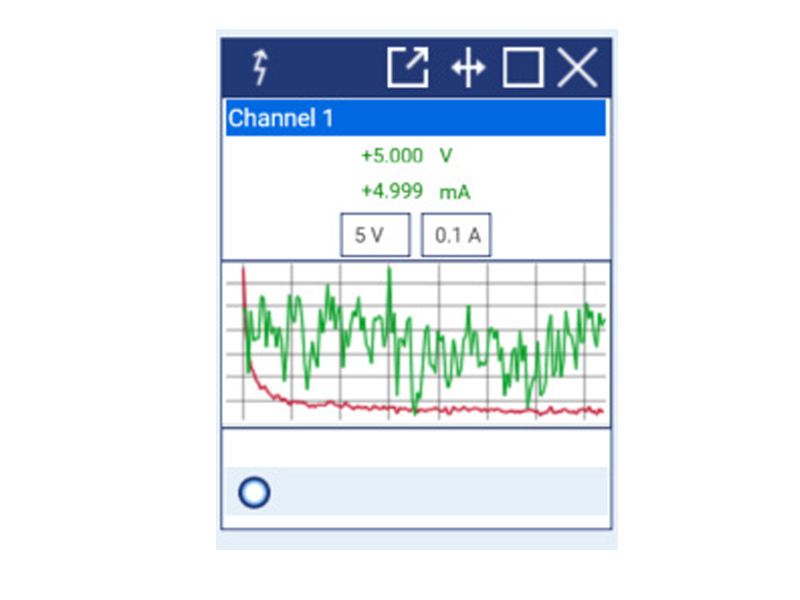The width and height of the screenshot is (800, 600).
Task: Click the V unit label
Action: click(x=445, y=156)
